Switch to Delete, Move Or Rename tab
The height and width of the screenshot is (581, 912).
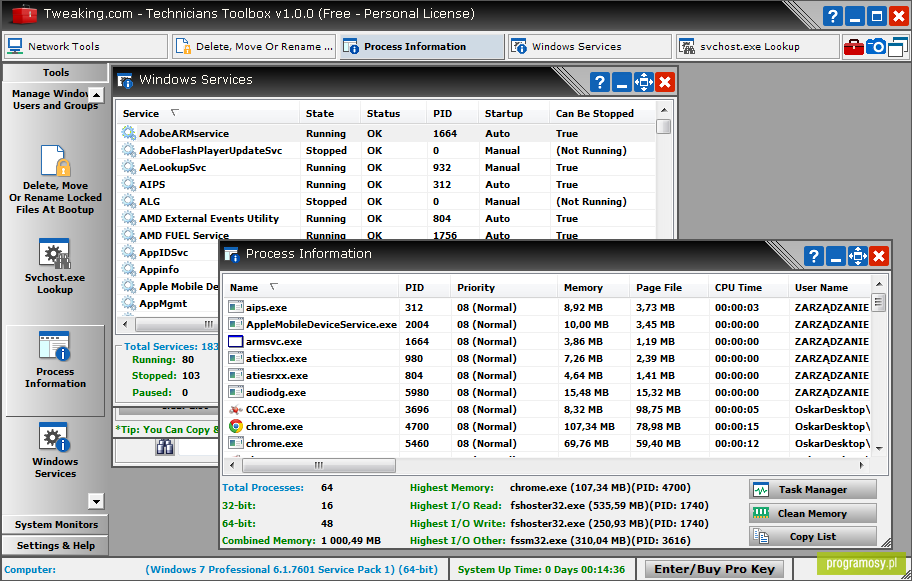click(x=254, y=47)
